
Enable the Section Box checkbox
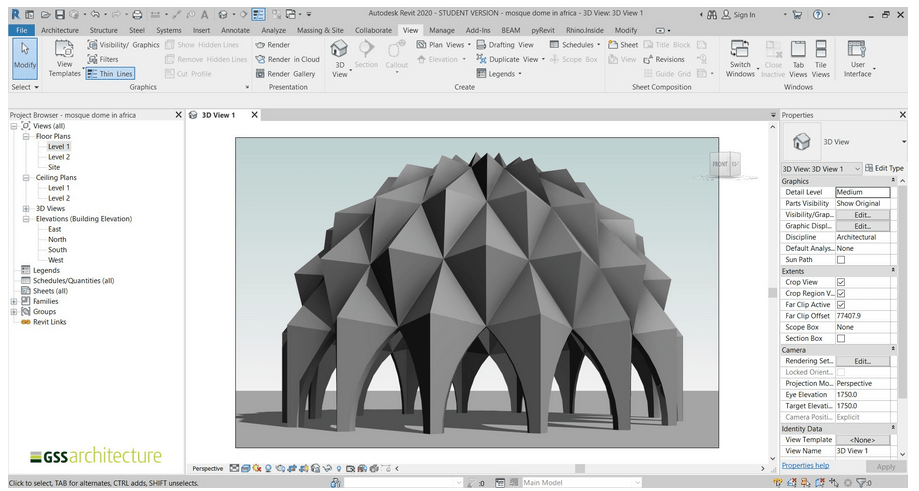click(840, 339)
